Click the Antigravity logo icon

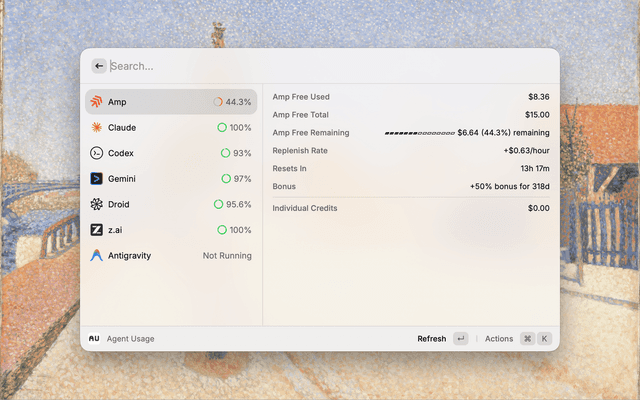tap(96, 255)
